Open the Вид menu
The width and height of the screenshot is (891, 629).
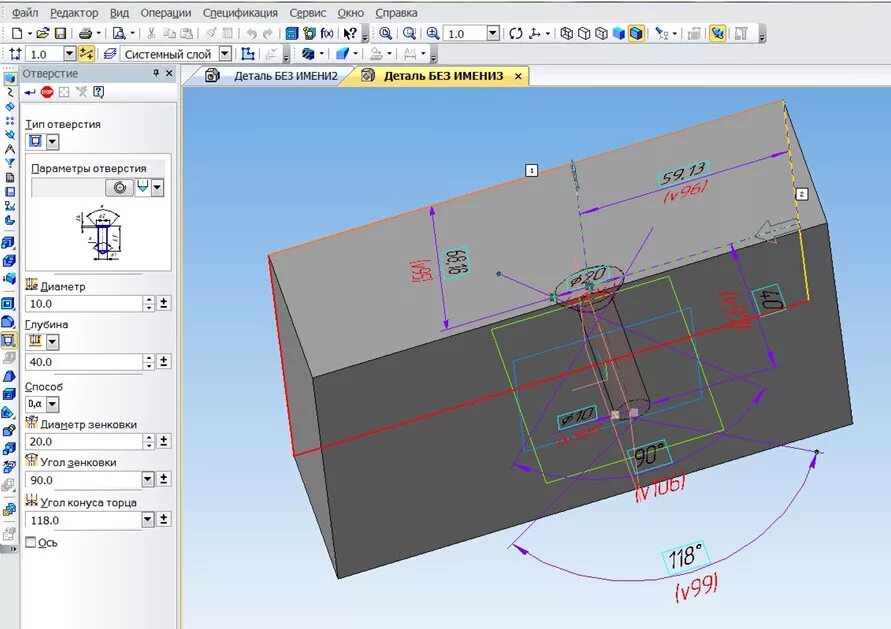coord(119,13)
